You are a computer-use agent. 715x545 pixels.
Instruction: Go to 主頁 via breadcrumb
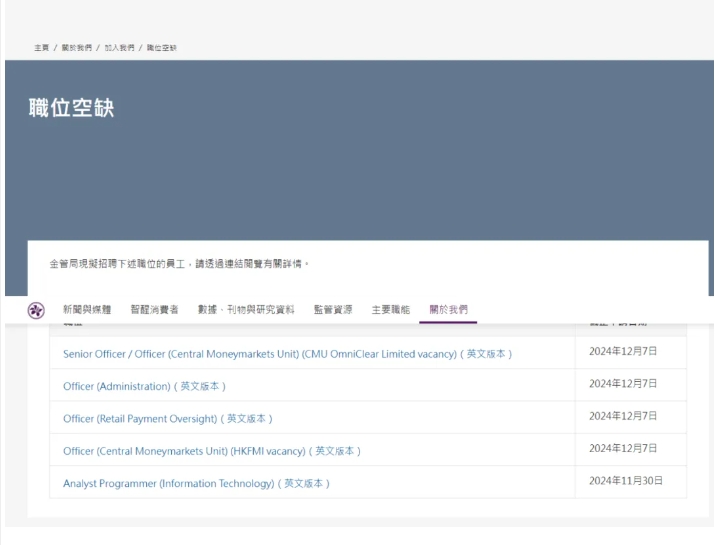click(x=41, y=48)
